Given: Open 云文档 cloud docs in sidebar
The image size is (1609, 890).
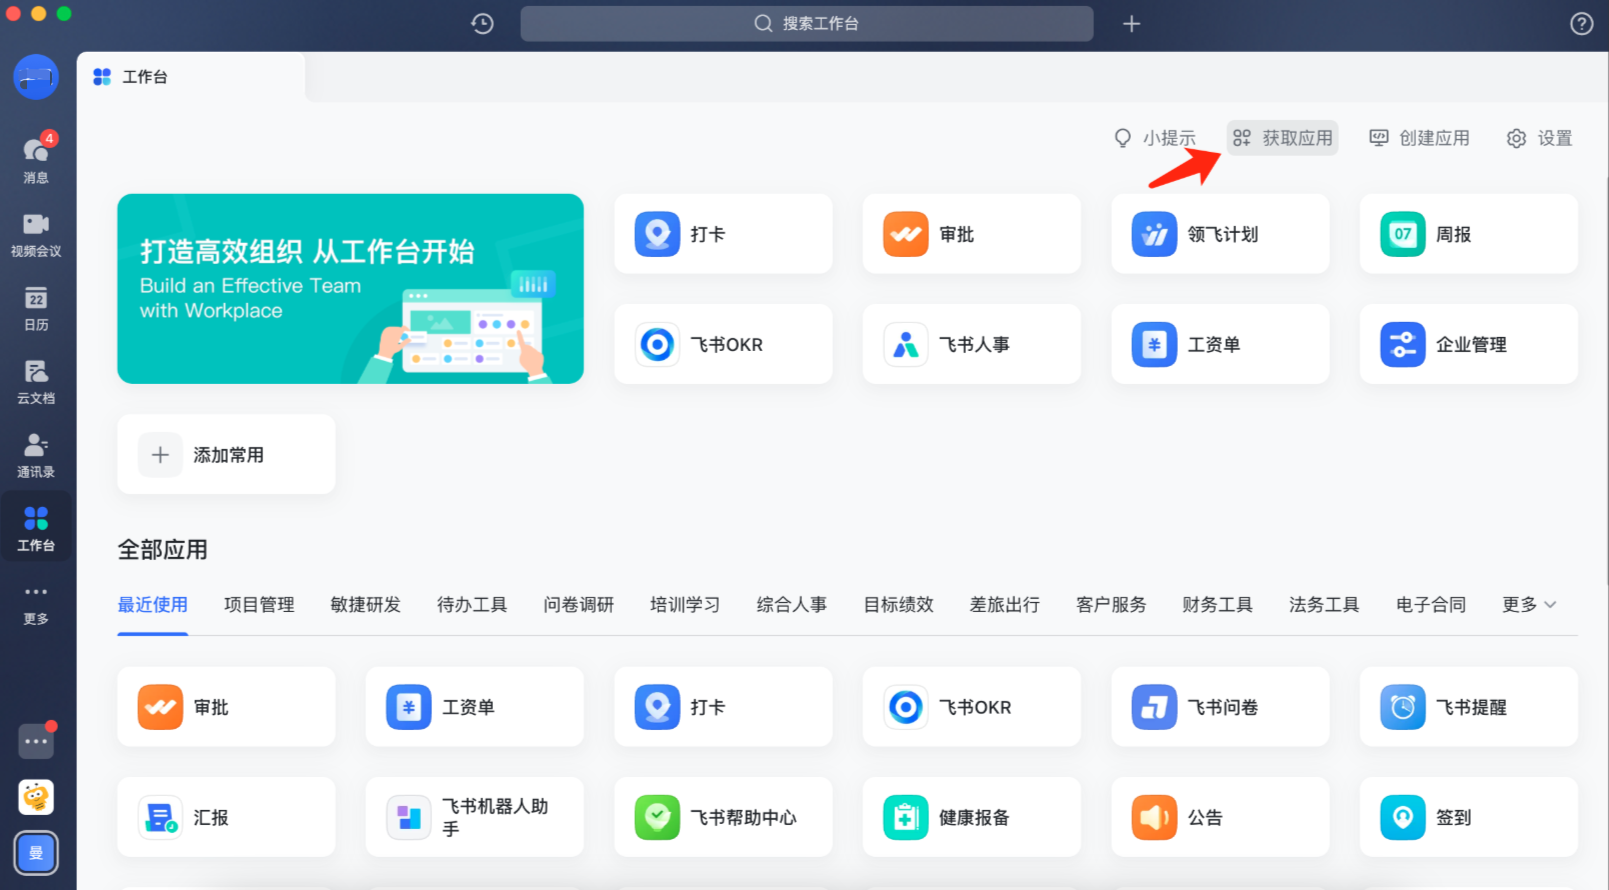Looking at the screenshot, I should (x=36, y=382).
